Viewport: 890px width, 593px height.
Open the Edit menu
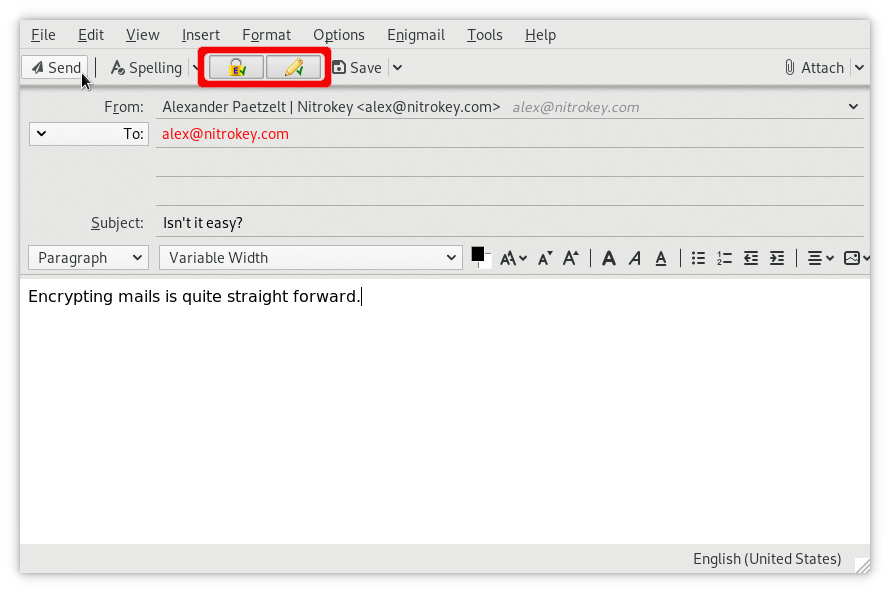[91, 35]
